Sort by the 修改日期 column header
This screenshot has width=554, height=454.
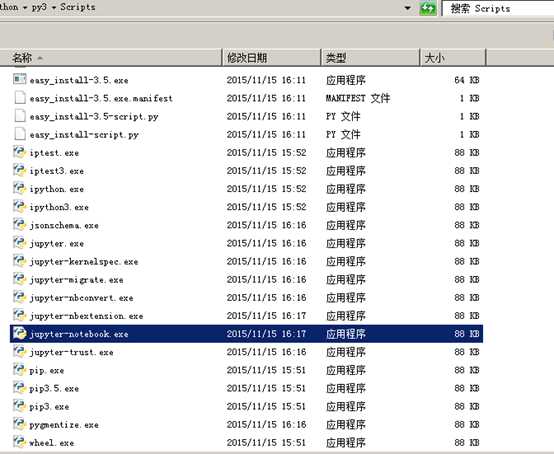271,57
